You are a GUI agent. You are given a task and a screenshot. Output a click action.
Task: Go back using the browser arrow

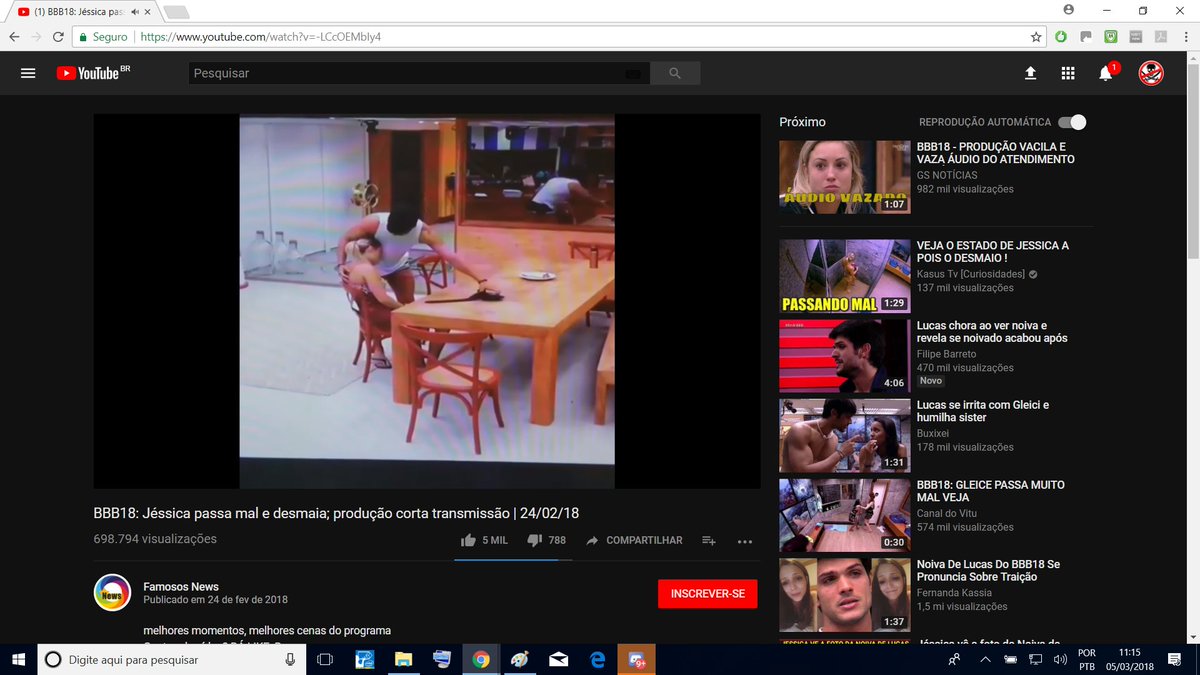pos(14,36)
